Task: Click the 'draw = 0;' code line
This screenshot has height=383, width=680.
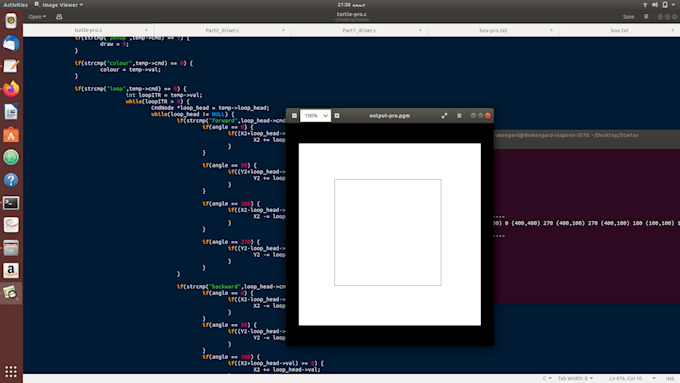Action: [x=114, y=44]
